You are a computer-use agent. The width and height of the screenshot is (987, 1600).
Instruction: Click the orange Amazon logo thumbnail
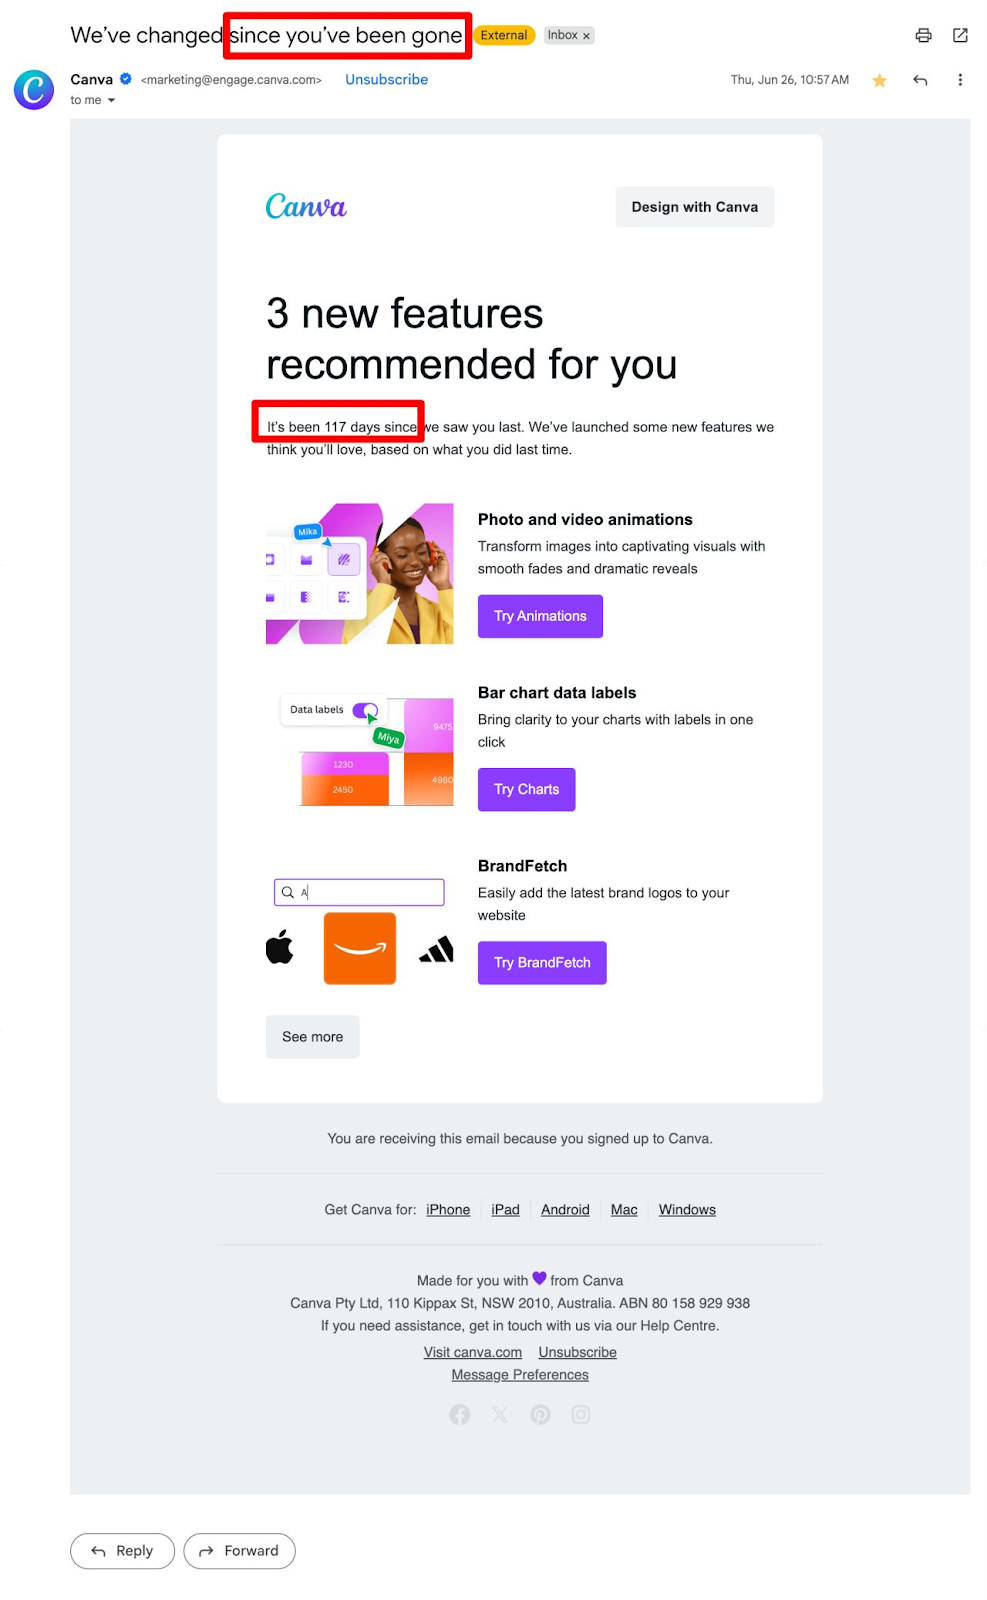[360, 948]
